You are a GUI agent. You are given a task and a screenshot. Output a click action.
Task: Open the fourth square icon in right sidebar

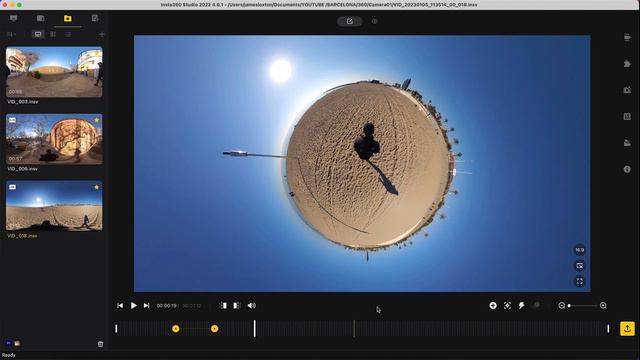click(x=627, y=117)
